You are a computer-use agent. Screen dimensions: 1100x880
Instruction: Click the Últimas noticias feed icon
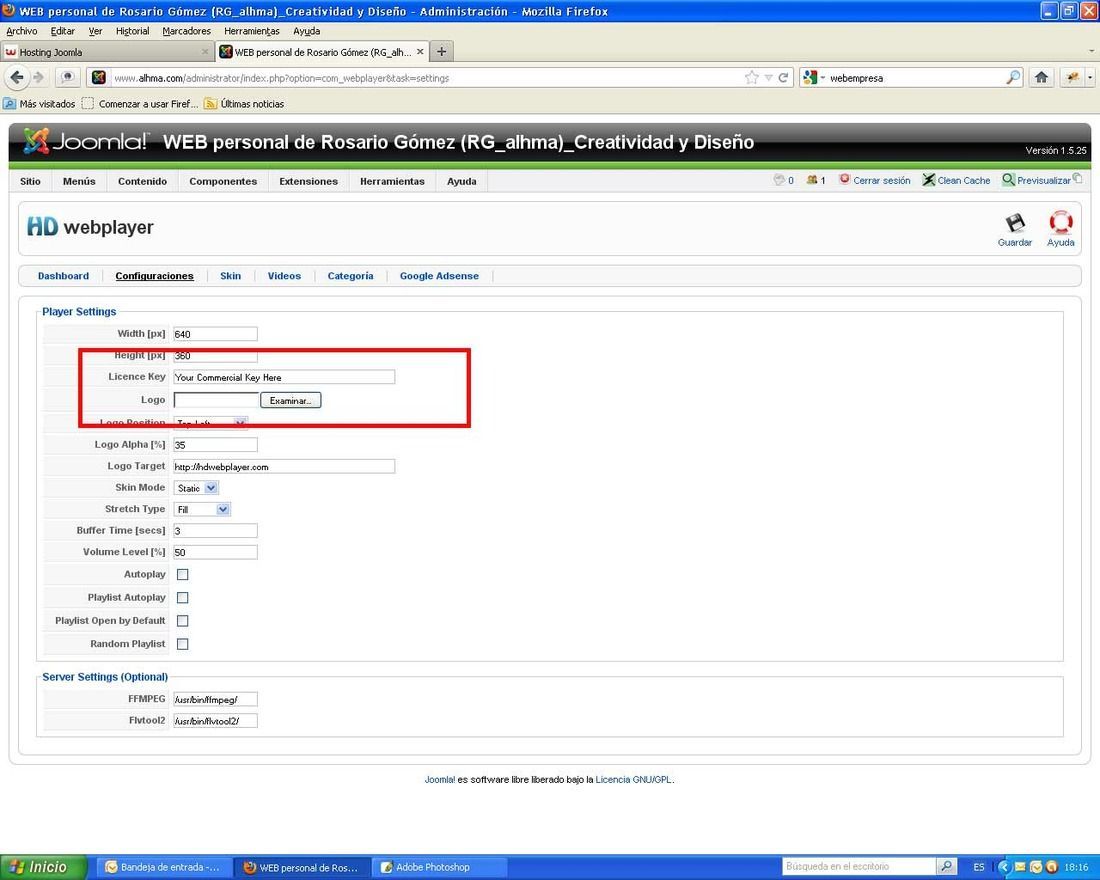coord(210,104)
